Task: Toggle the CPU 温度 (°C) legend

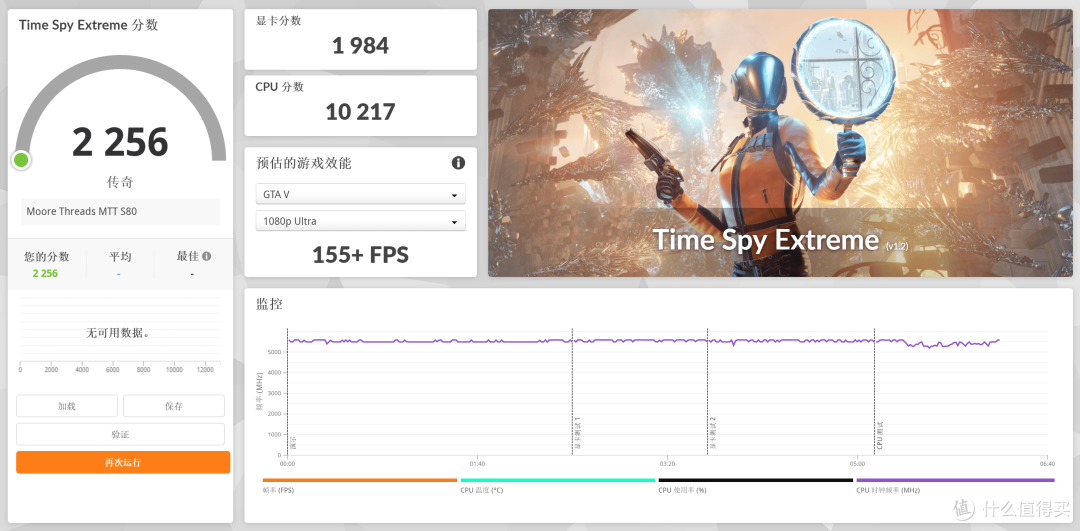Action: (x=557, y=485)
